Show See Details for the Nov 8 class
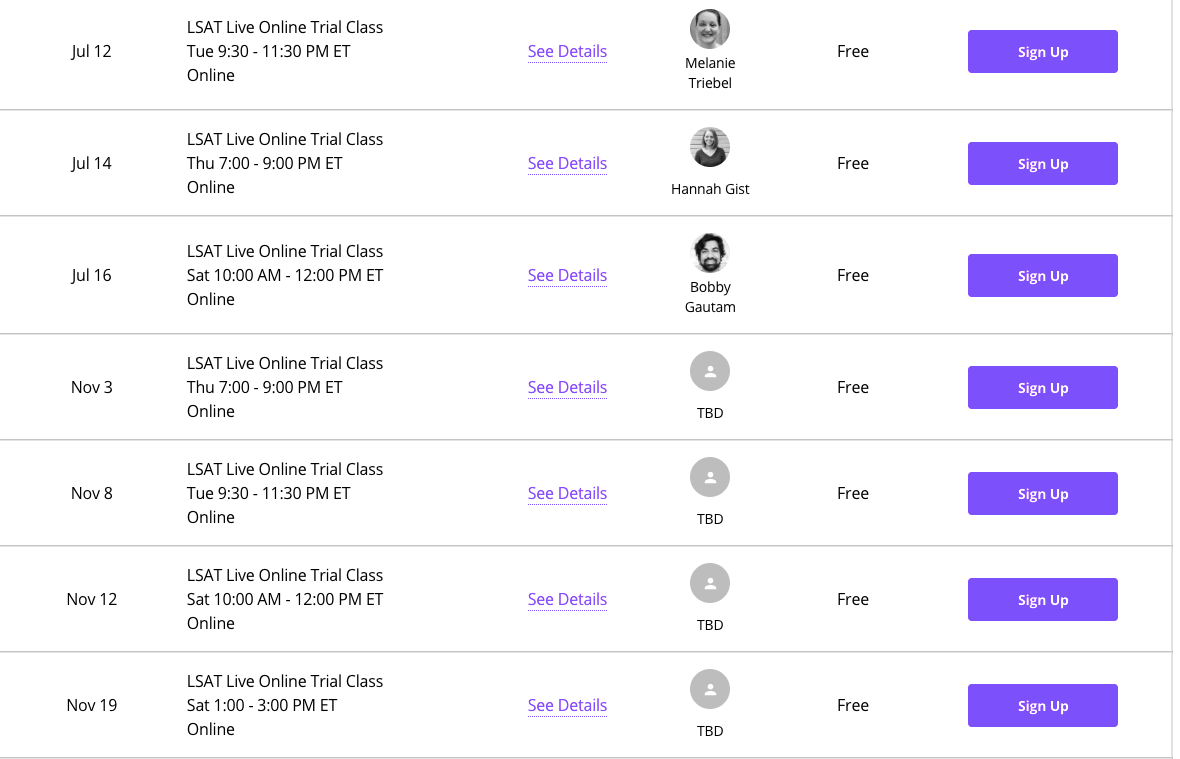Viewport: 1180px width, 759px height. coord(567,493)
